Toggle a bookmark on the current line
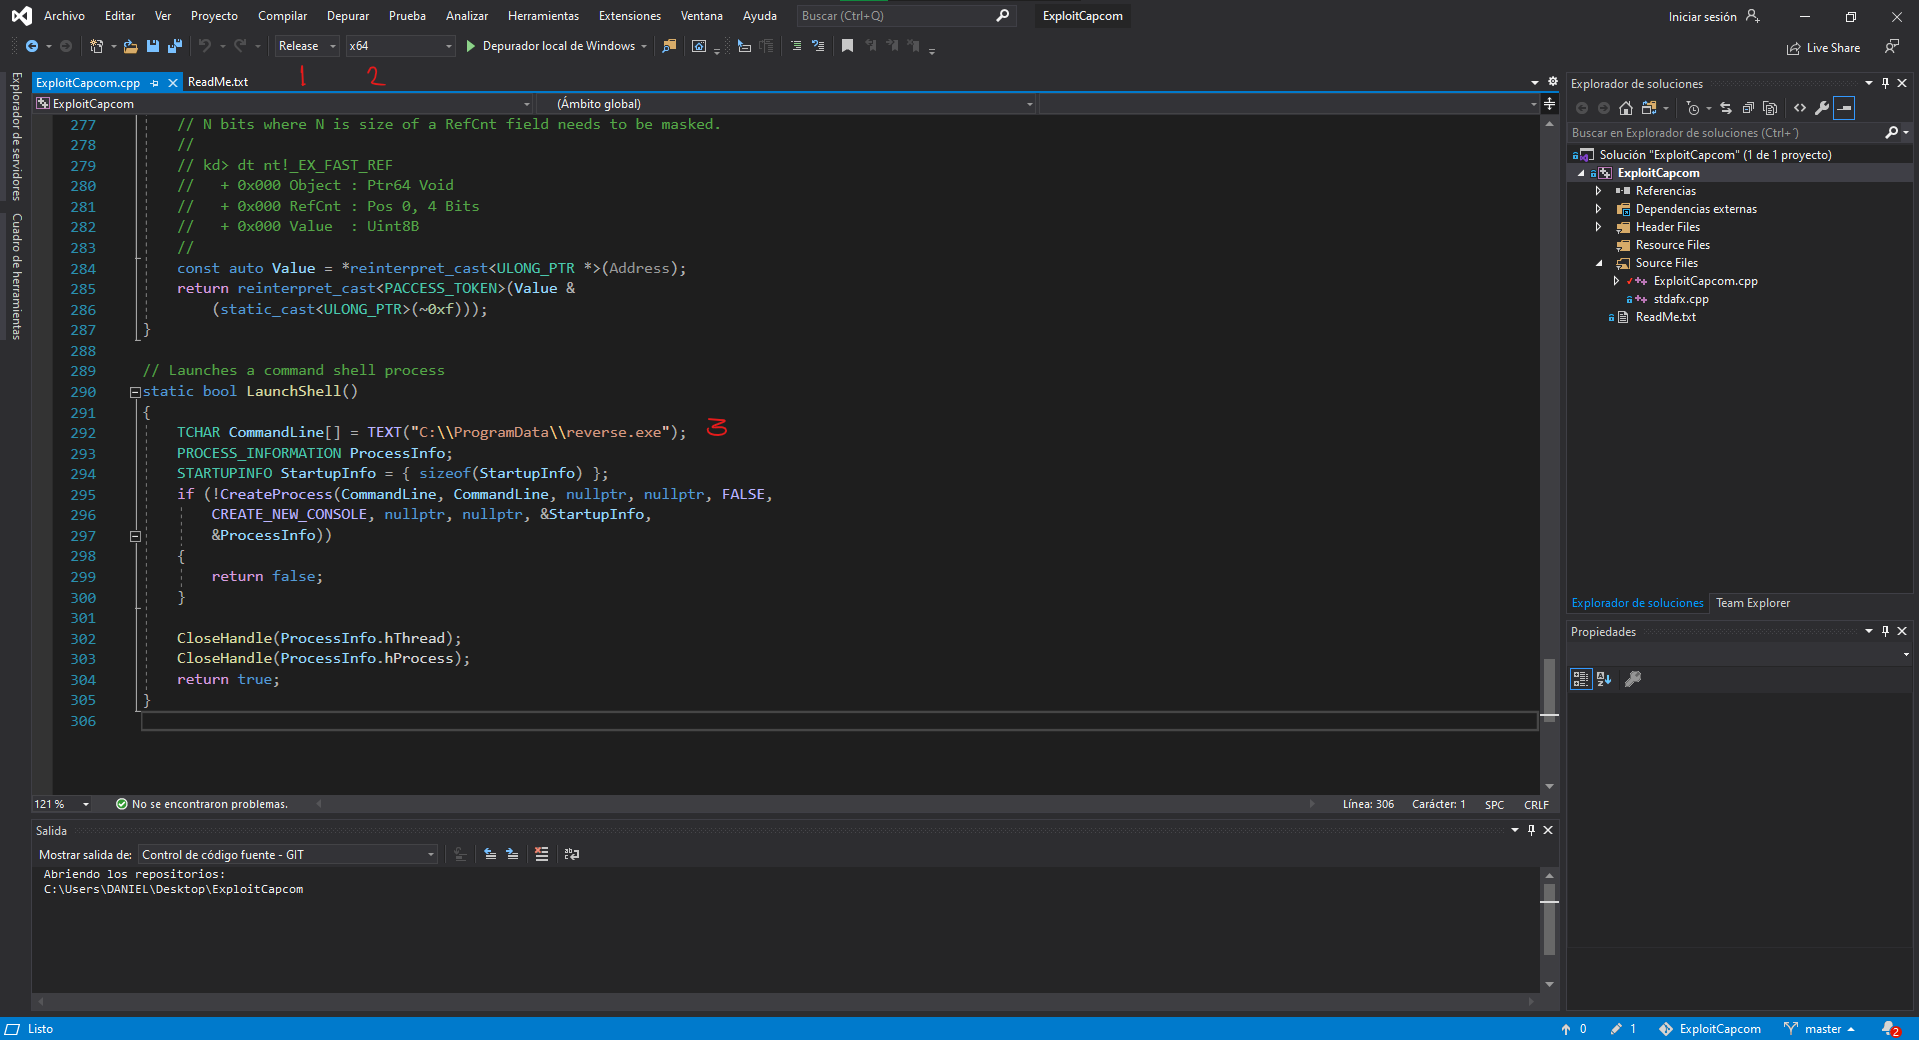 [847, 46]
